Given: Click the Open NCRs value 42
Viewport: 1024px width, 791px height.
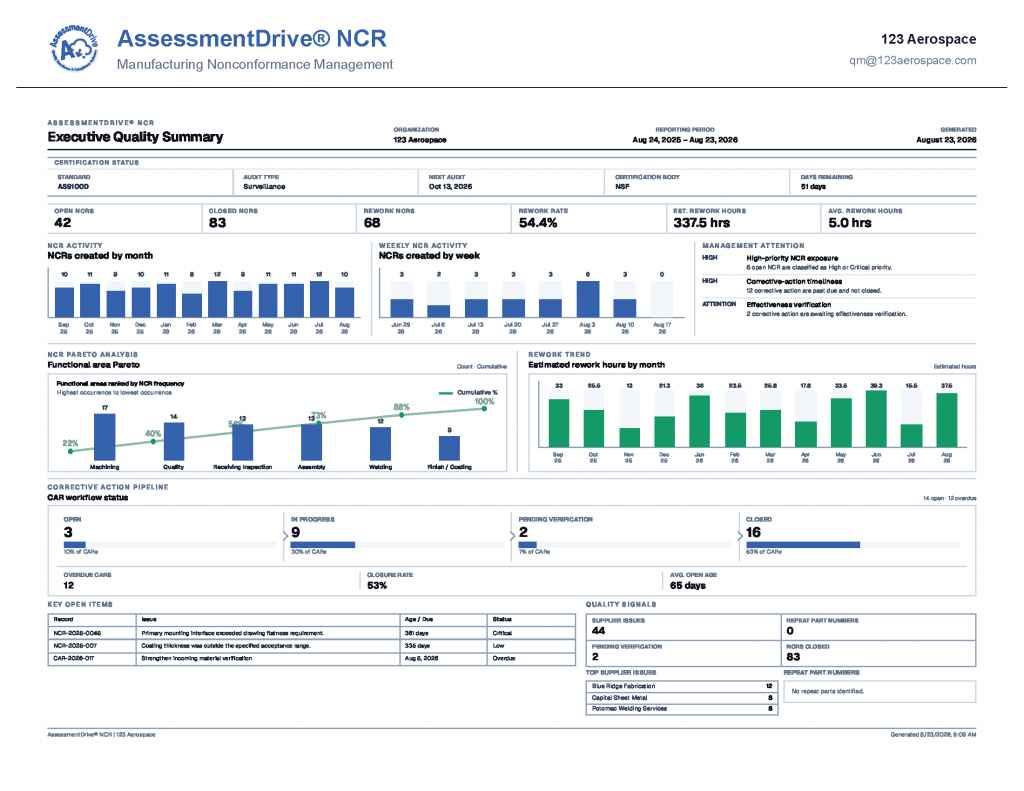Looking at the screenshot, I should click(x=63, y=223).
